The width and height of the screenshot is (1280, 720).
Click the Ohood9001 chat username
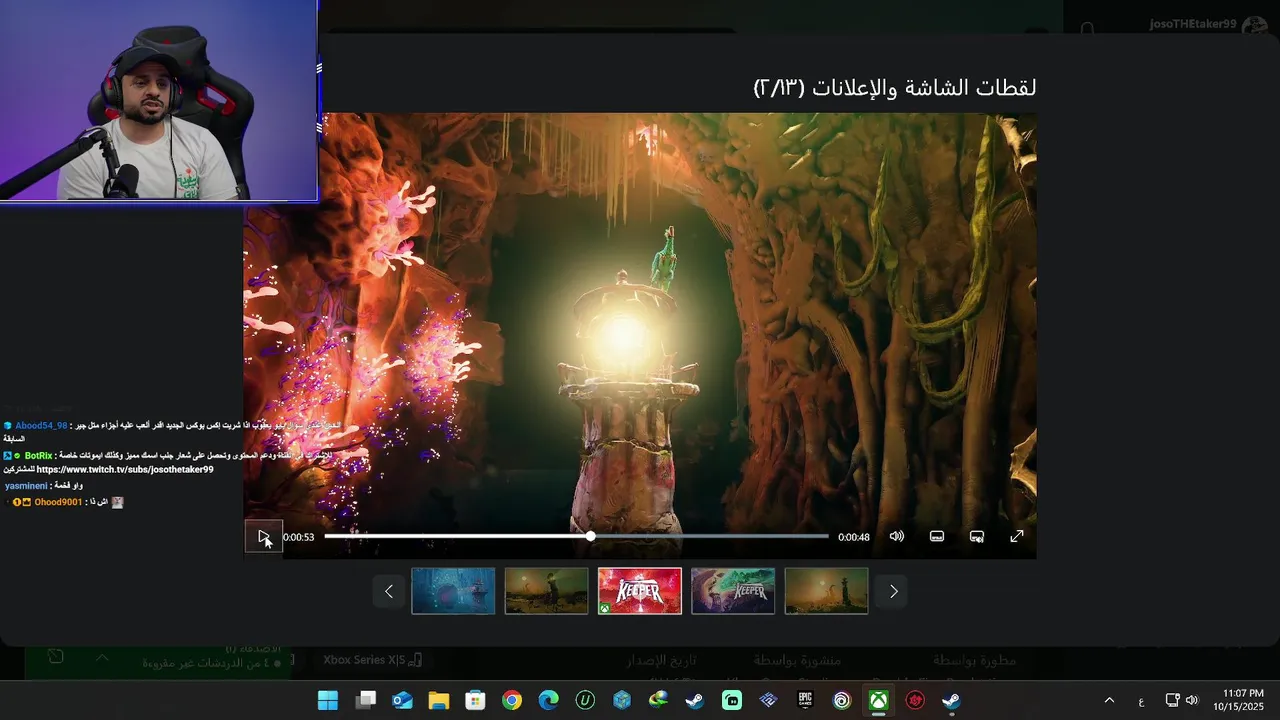[58, 502]
